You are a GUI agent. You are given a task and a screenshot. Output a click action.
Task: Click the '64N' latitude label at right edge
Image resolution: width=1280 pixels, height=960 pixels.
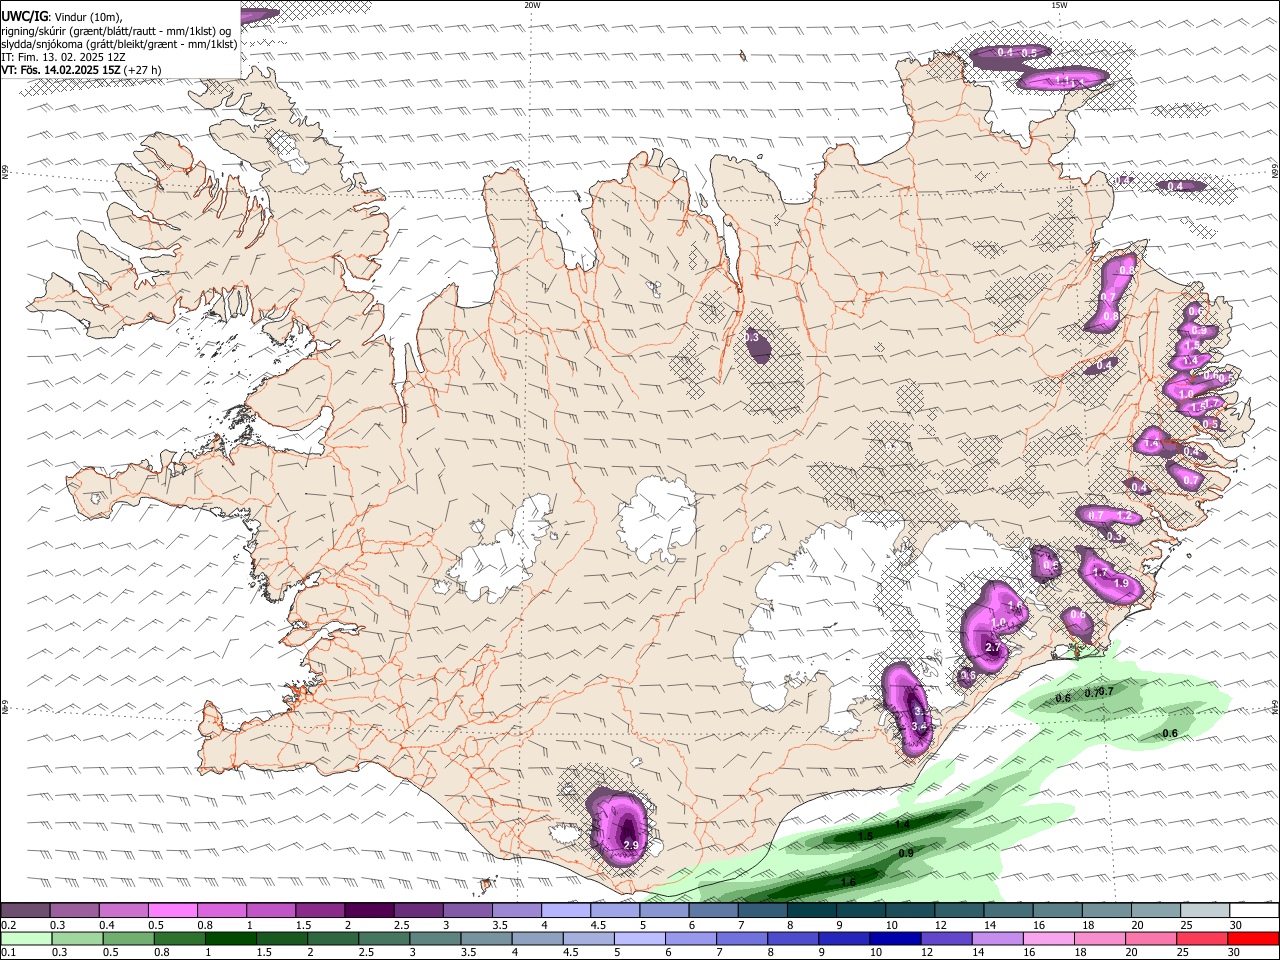pyautogui.click(x=1275, y=706)
